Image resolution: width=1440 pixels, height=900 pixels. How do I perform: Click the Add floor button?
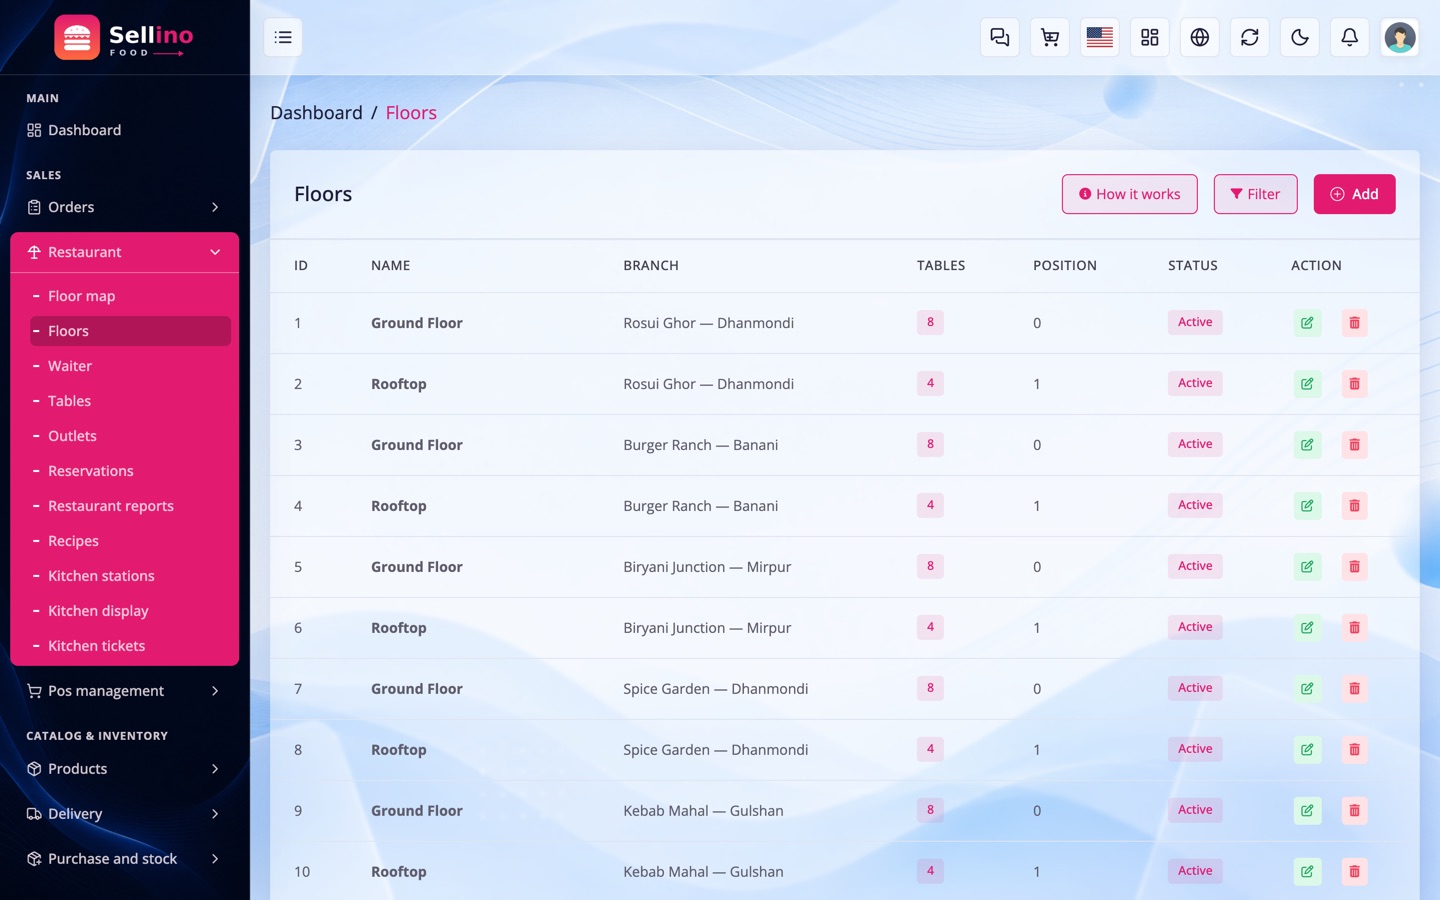pyautogui.click(x=1354, y=194)
